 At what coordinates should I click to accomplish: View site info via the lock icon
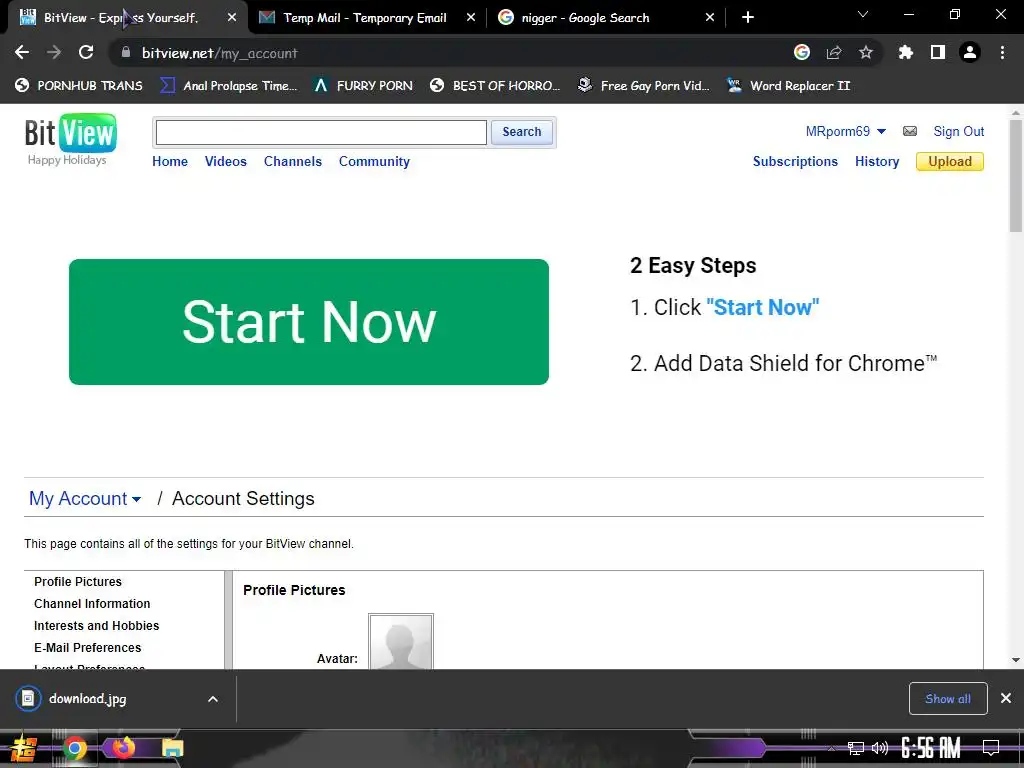pyautogui.click(x=126, y=53)
